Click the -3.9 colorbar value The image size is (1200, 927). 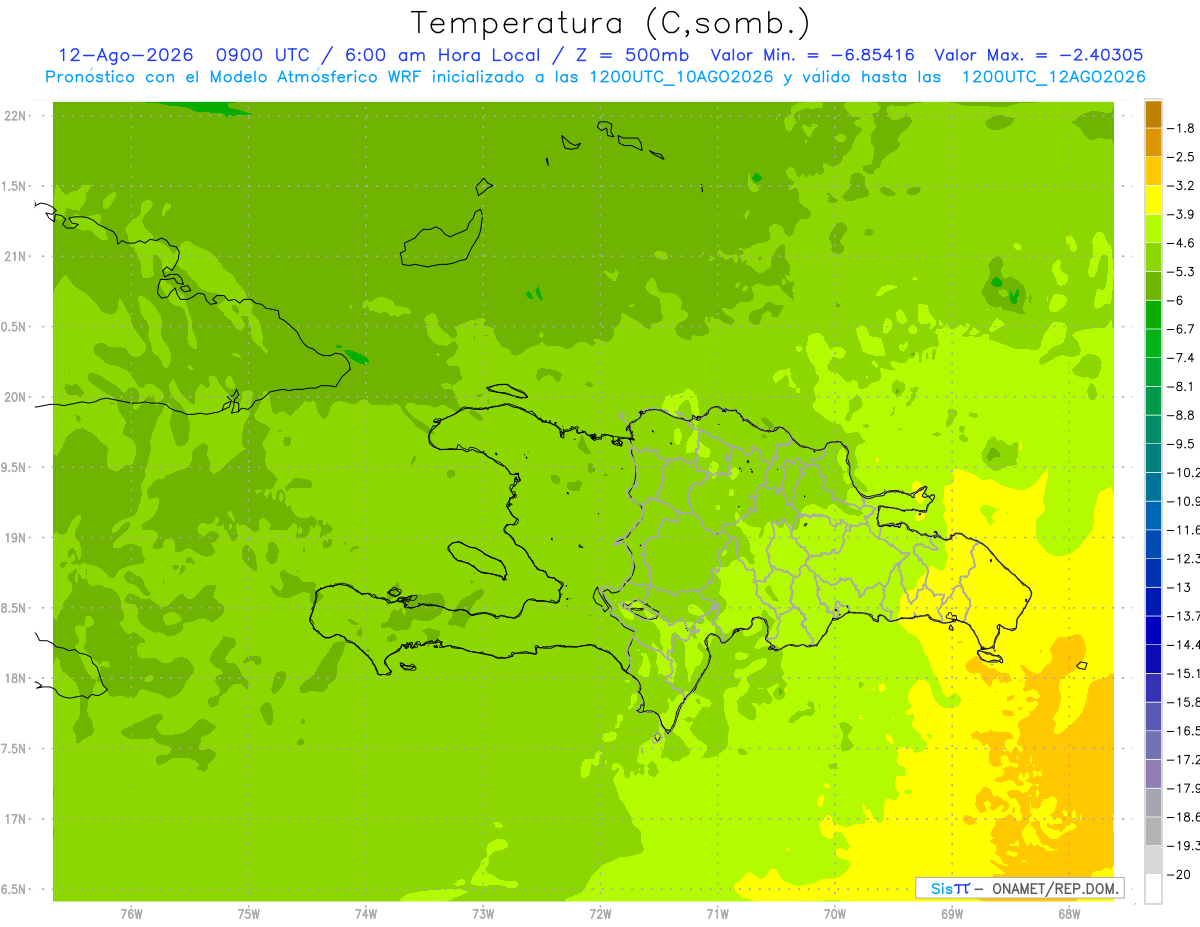click(x=1181, y=214)
